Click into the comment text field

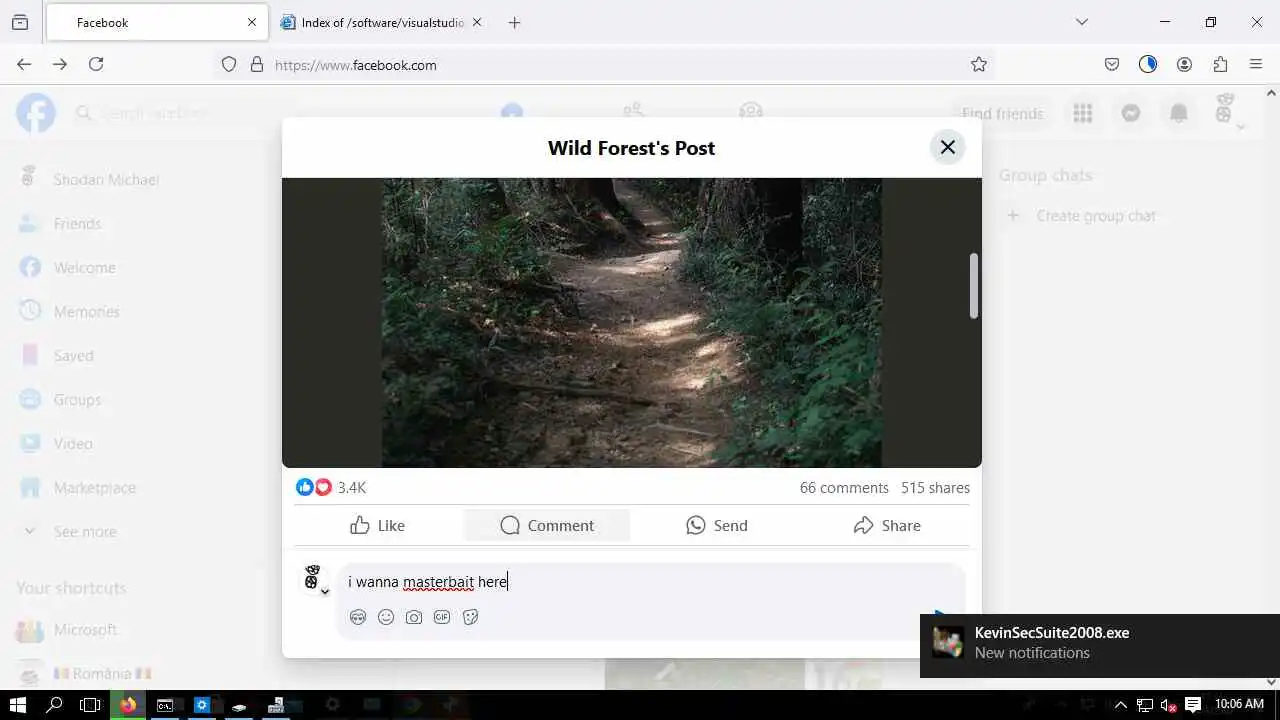click(x=650, y=582)
